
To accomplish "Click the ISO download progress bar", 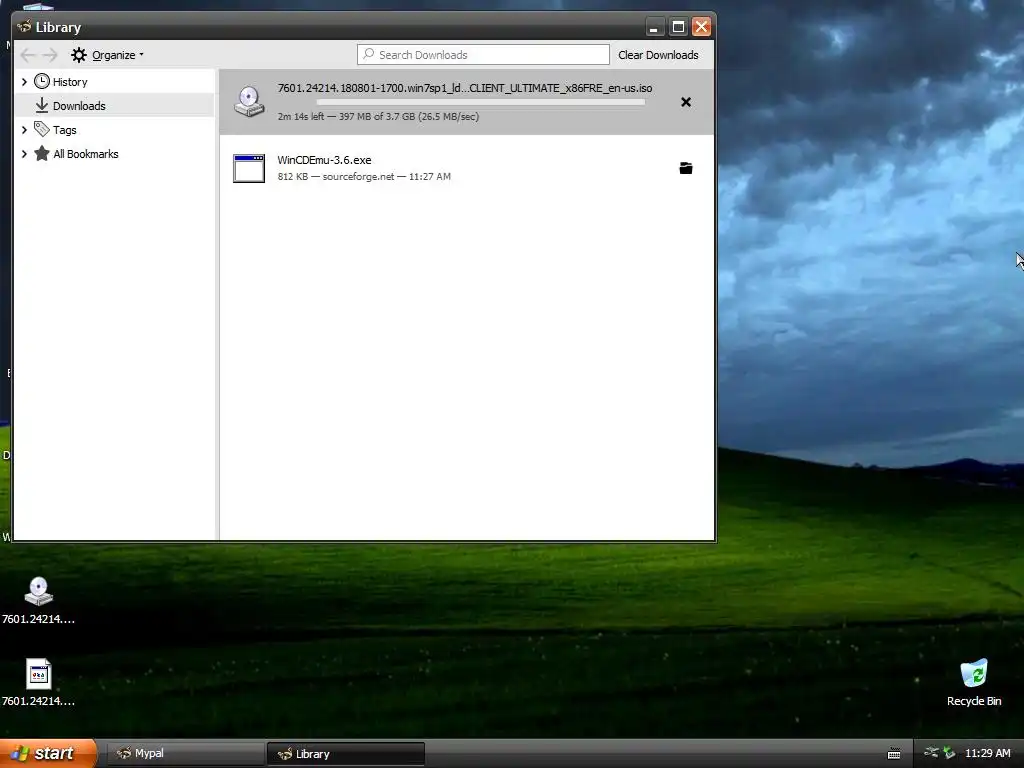I will pos(481,102).
